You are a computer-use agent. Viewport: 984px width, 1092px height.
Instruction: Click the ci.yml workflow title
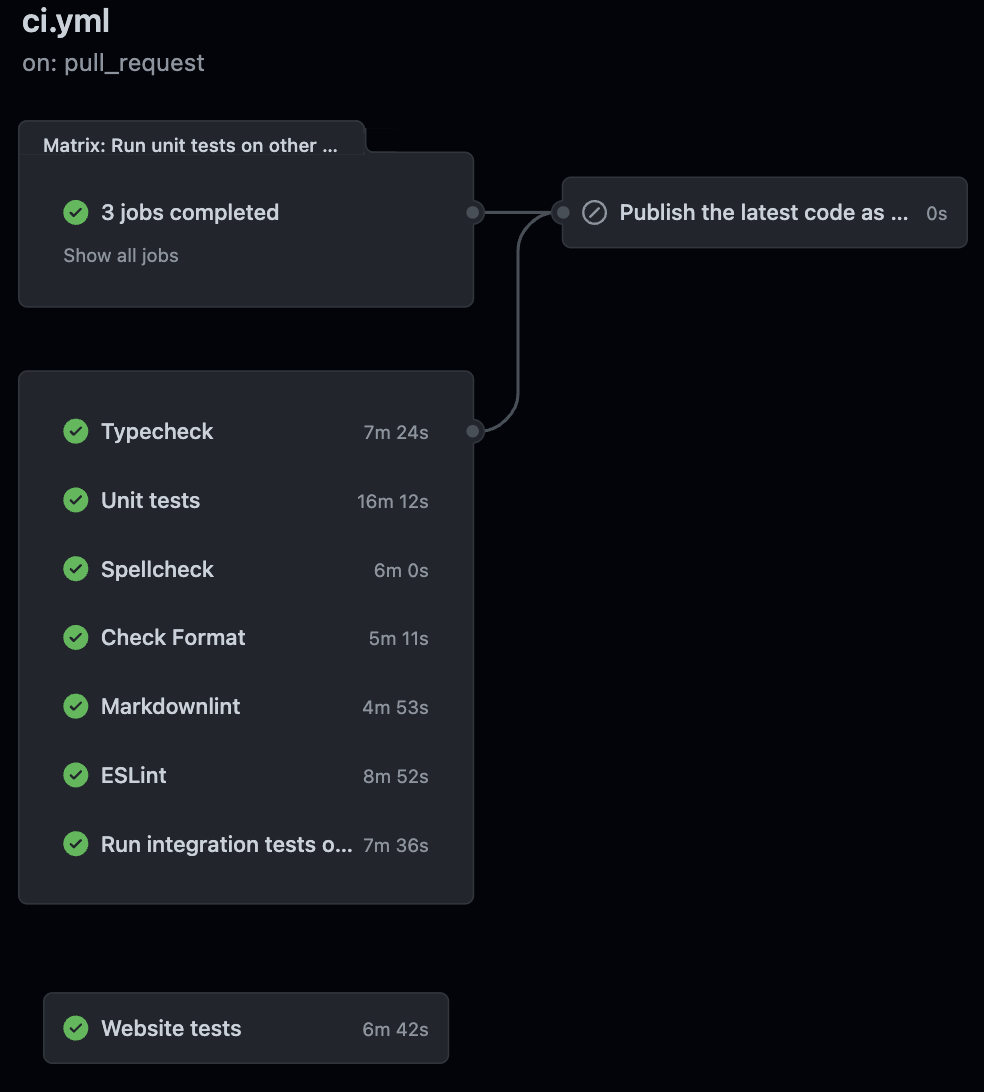pyautogui.click(x=66, y=21)
